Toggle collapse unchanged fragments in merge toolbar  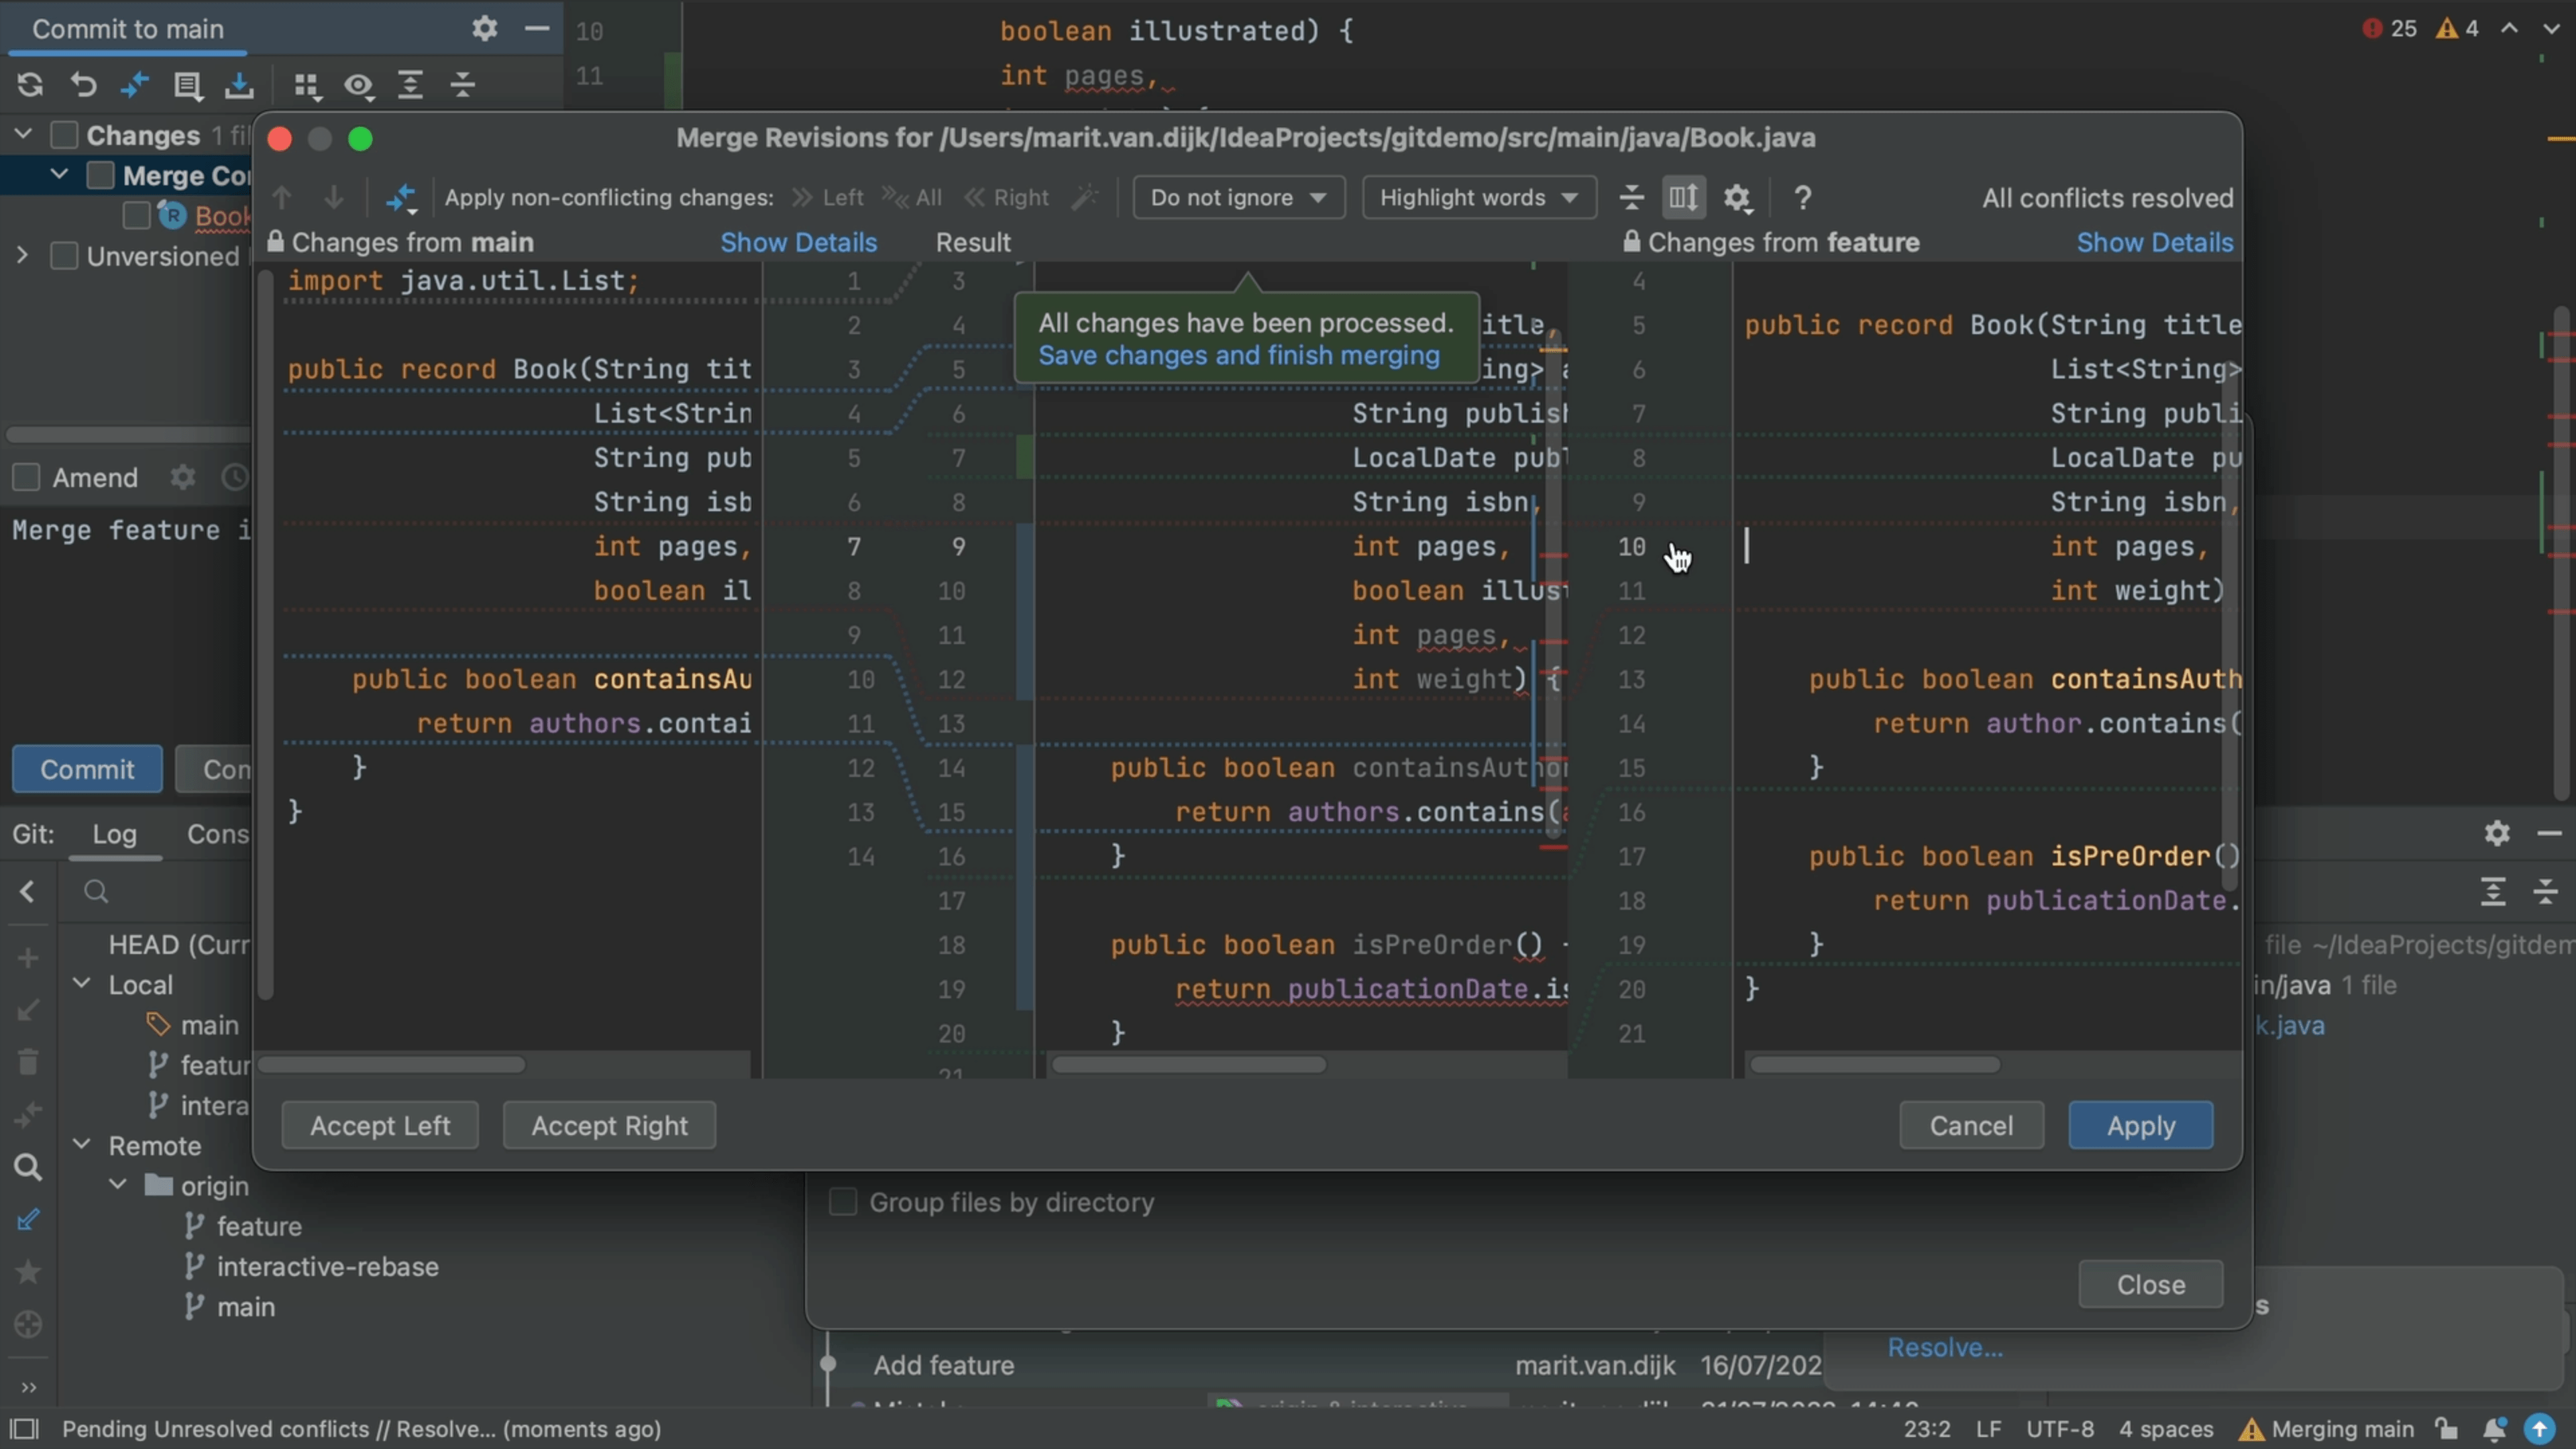tap(1631, 197)
